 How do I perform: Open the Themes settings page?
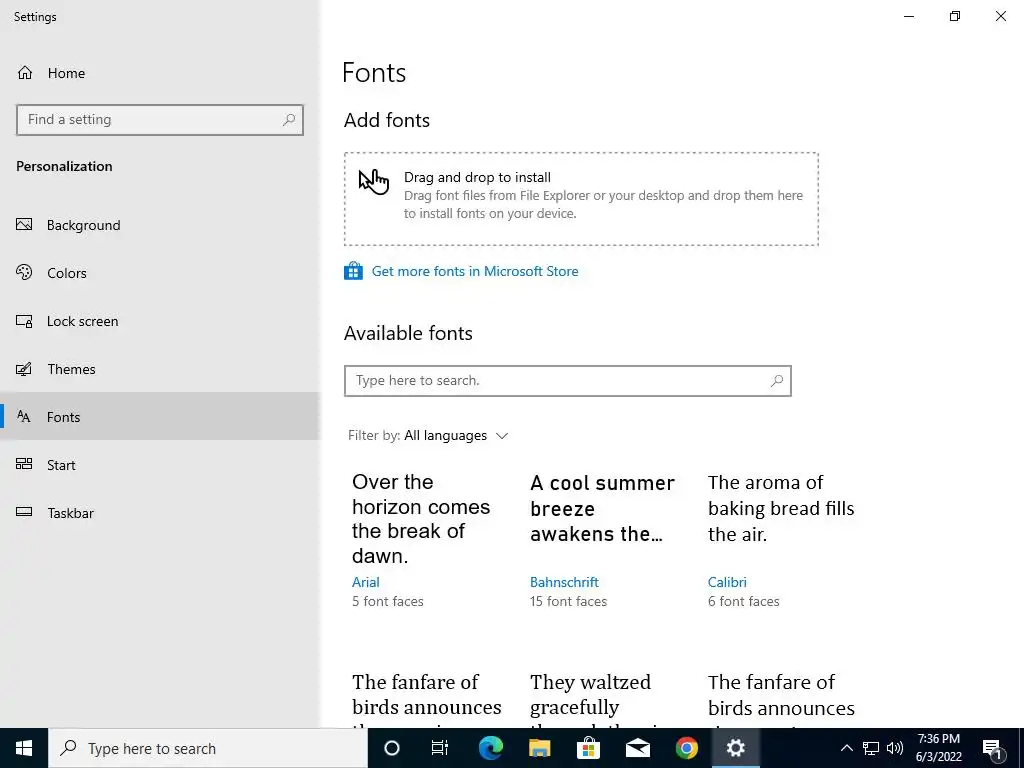click(71, 369)
